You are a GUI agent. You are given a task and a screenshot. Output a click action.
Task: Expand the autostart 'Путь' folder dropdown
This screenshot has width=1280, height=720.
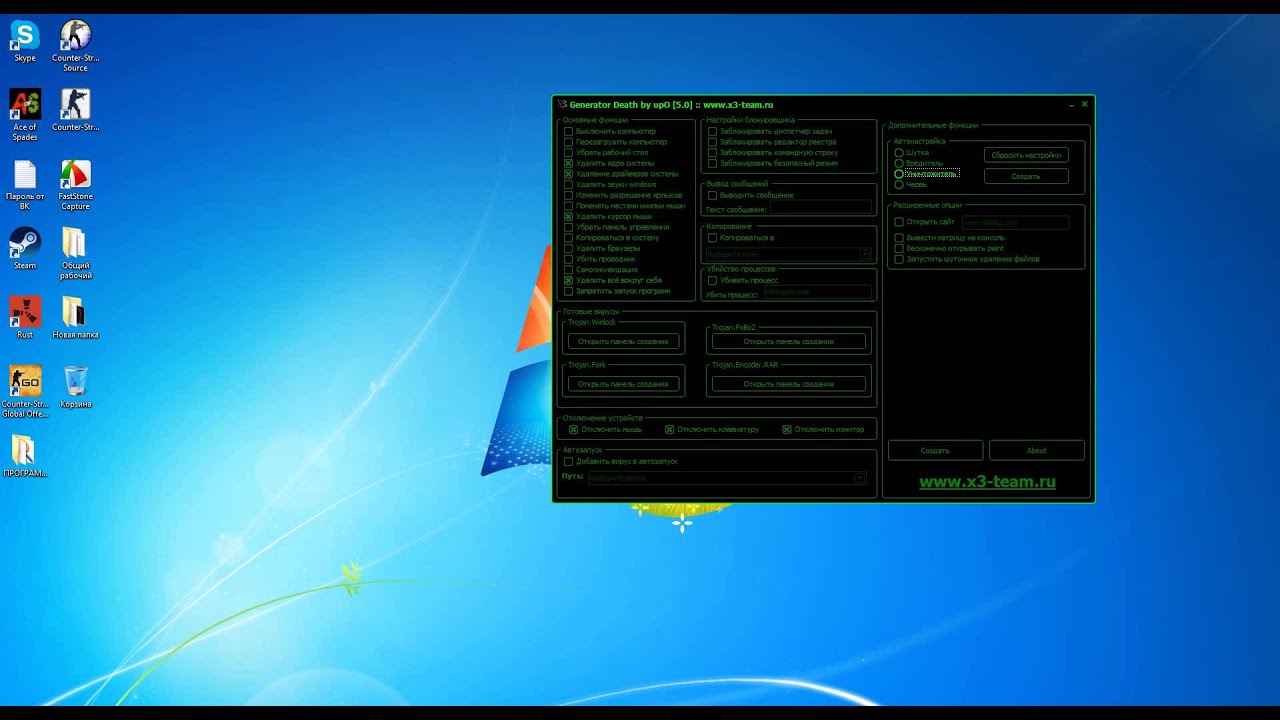click(860, 478)
